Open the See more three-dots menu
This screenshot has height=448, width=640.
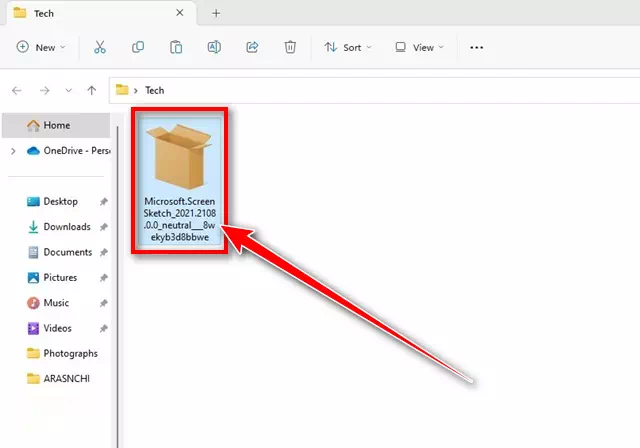(476, 48)
